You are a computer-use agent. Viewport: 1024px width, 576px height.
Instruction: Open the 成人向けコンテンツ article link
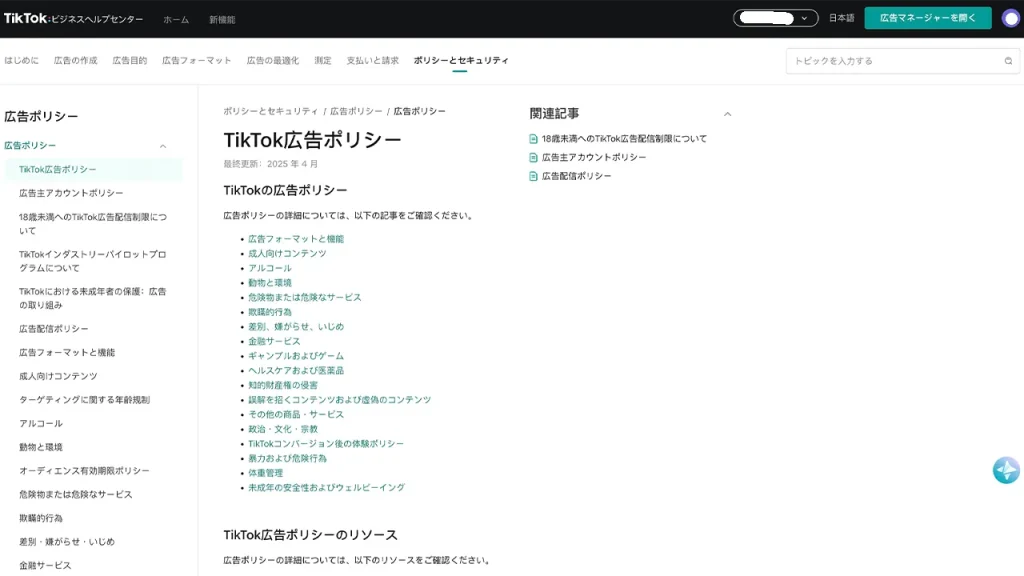click(x=287, y=253)
